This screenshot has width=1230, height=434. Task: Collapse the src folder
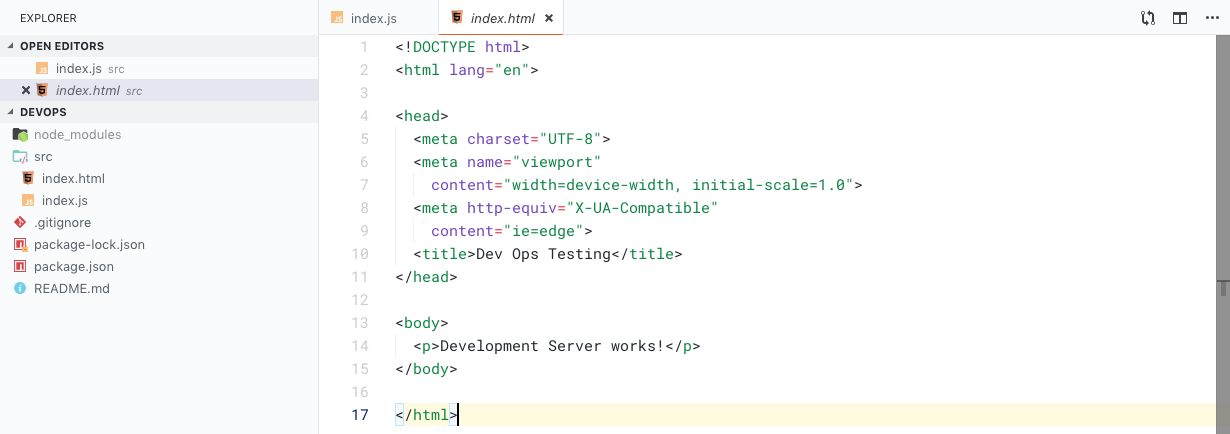click(x=43, y=156)
